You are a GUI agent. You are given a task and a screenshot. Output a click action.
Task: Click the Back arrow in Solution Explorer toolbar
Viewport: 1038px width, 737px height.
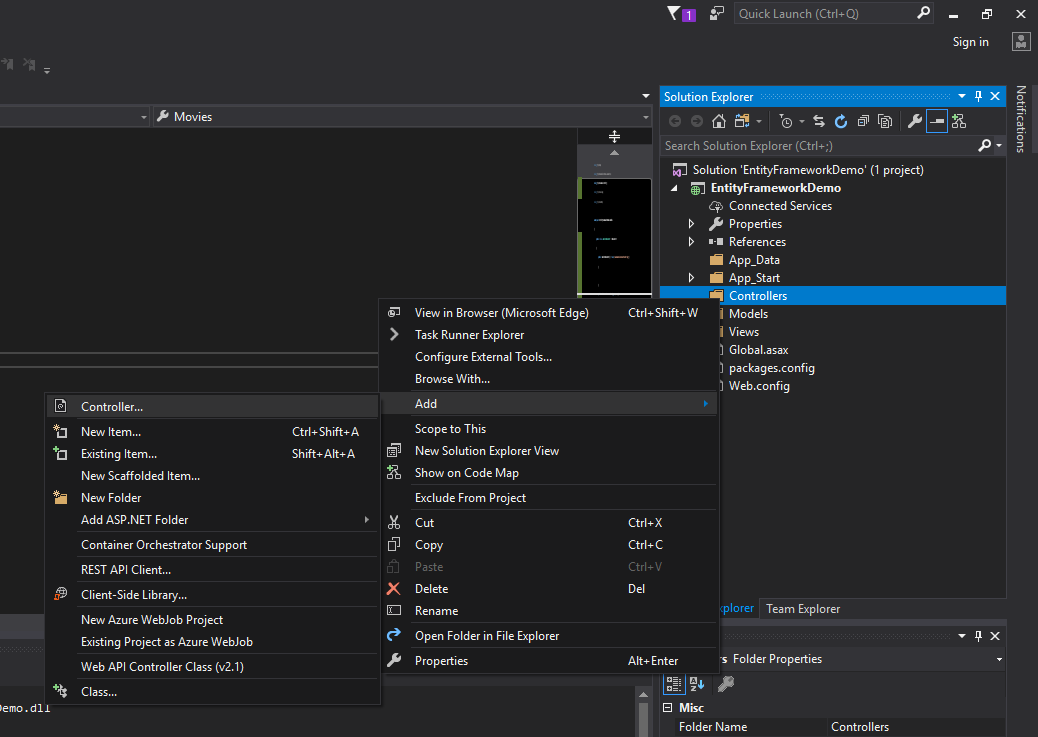675,121
